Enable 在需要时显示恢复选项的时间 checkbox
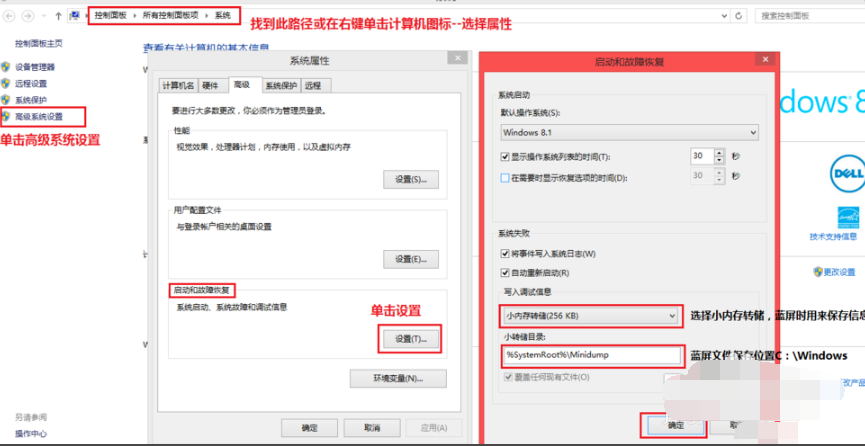The width and height of the screenshot is (865, 446). pyautogui.click(x=504, y=178)
